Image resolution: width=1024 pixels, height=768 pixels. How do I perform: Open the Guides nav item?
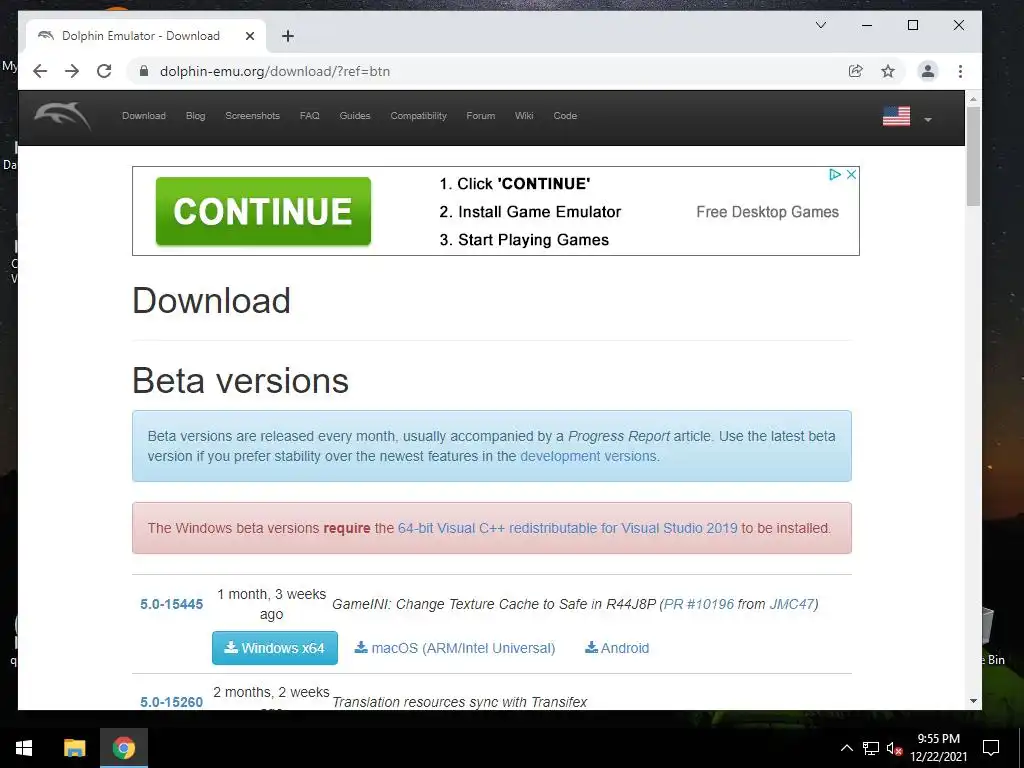click(x=355, y=116)
